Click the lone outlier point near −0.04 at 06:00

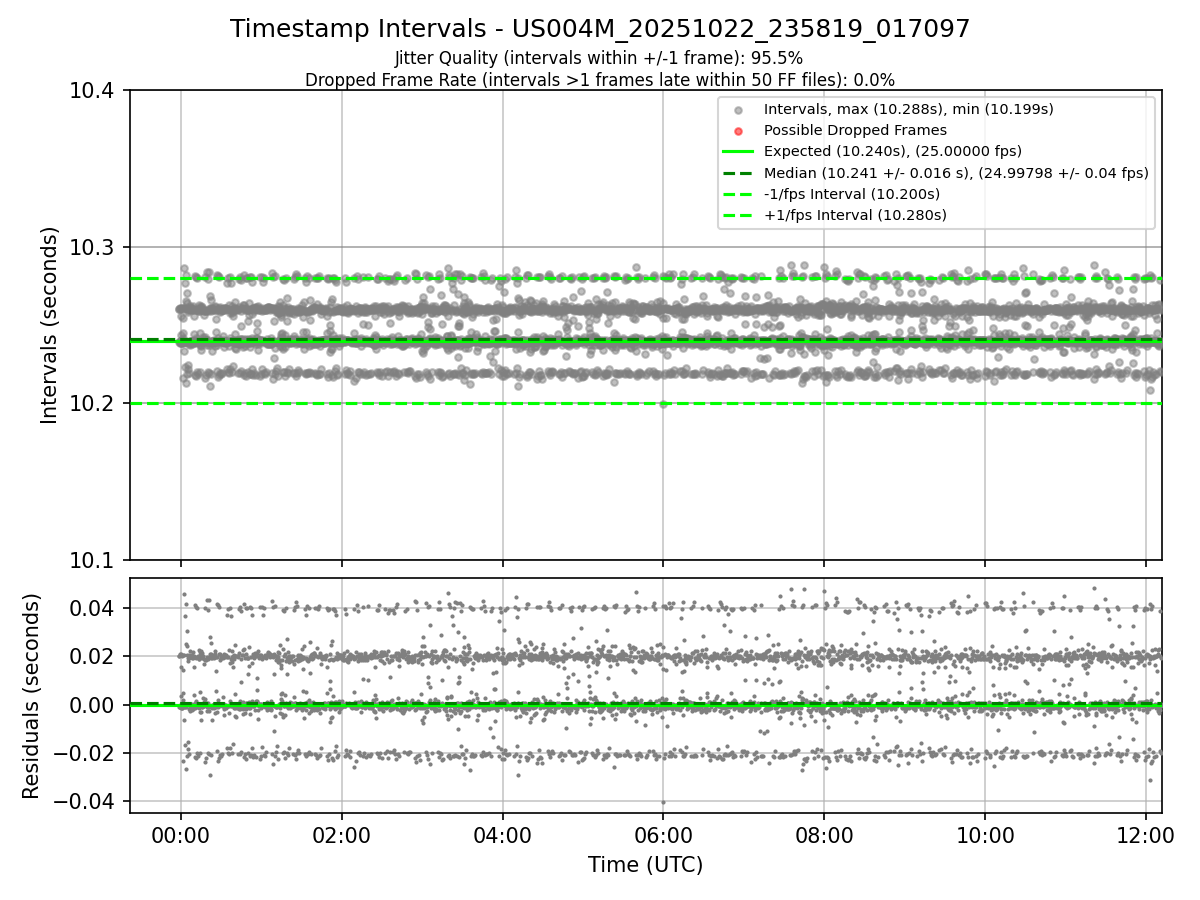(x=663, y=802)
